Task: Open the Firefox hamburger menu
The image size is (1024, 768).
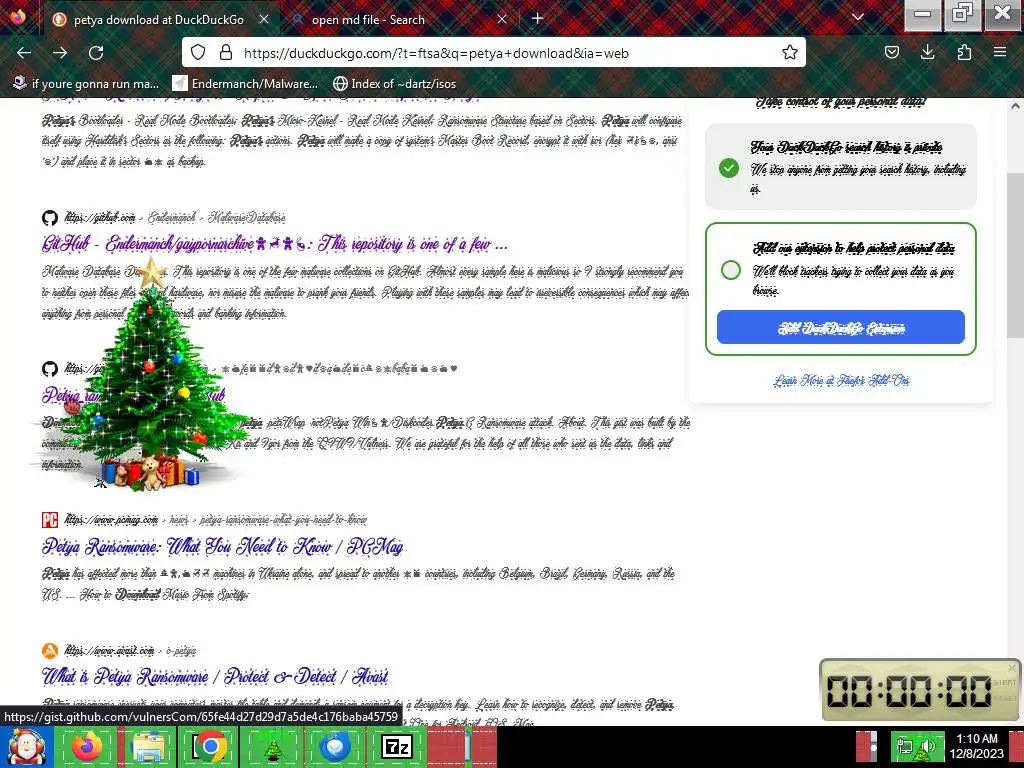Action: 1000,53
